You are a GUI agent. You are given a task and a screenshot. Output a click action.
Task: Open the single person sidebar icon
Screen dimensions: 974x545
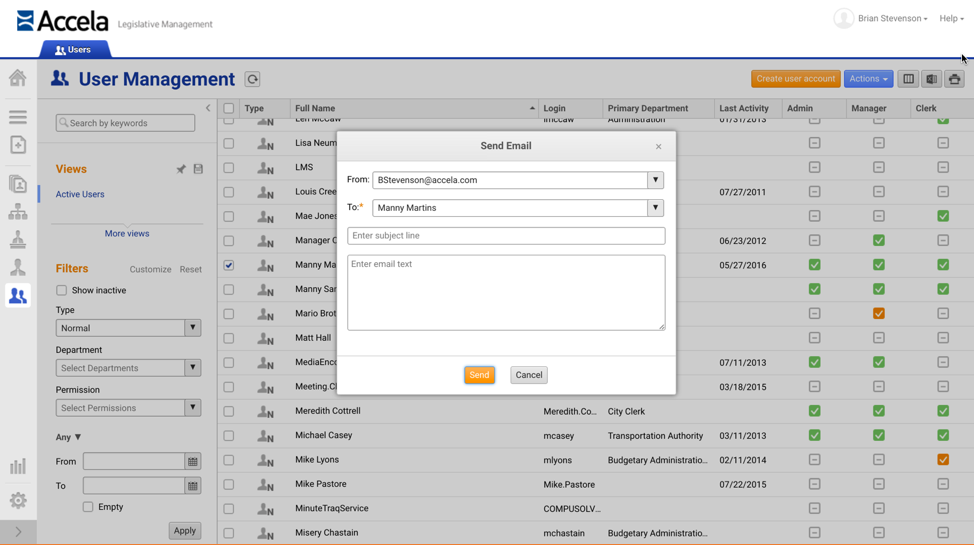coord(17,267)
